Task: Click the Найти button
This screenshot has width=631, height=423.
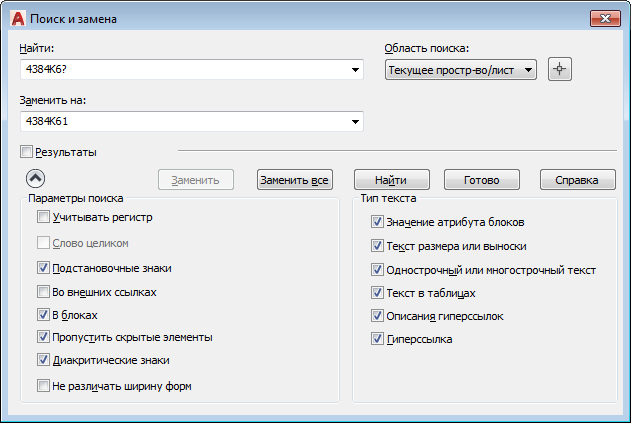Action: click(391, 180)
